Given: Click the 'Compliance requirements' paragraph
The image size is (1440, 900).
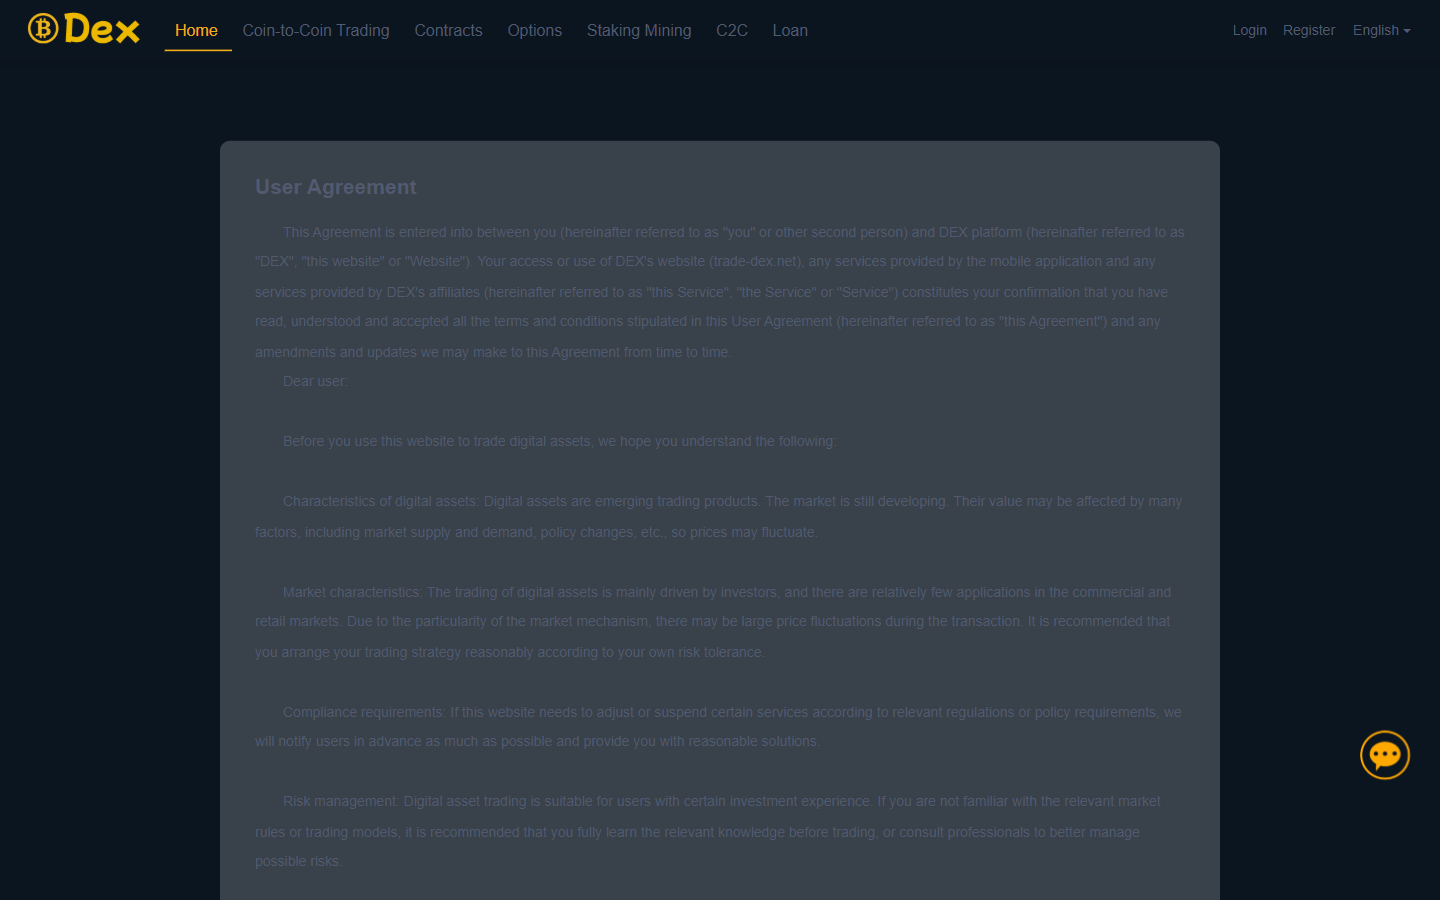Looking at the screenshot, I should 719,727.
